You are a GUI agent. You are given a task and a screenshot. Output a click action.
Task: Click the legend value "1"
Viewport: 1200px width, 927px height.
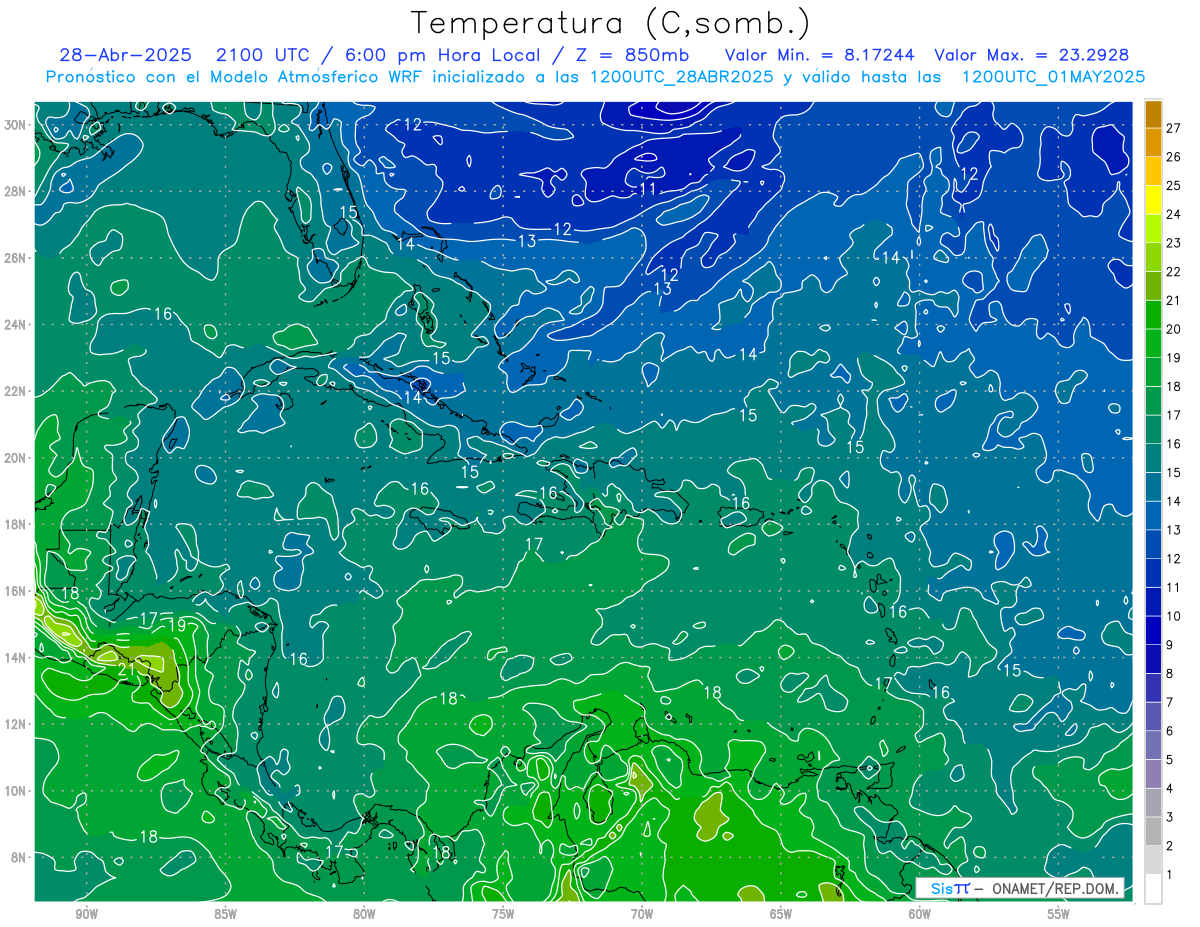1170,875
